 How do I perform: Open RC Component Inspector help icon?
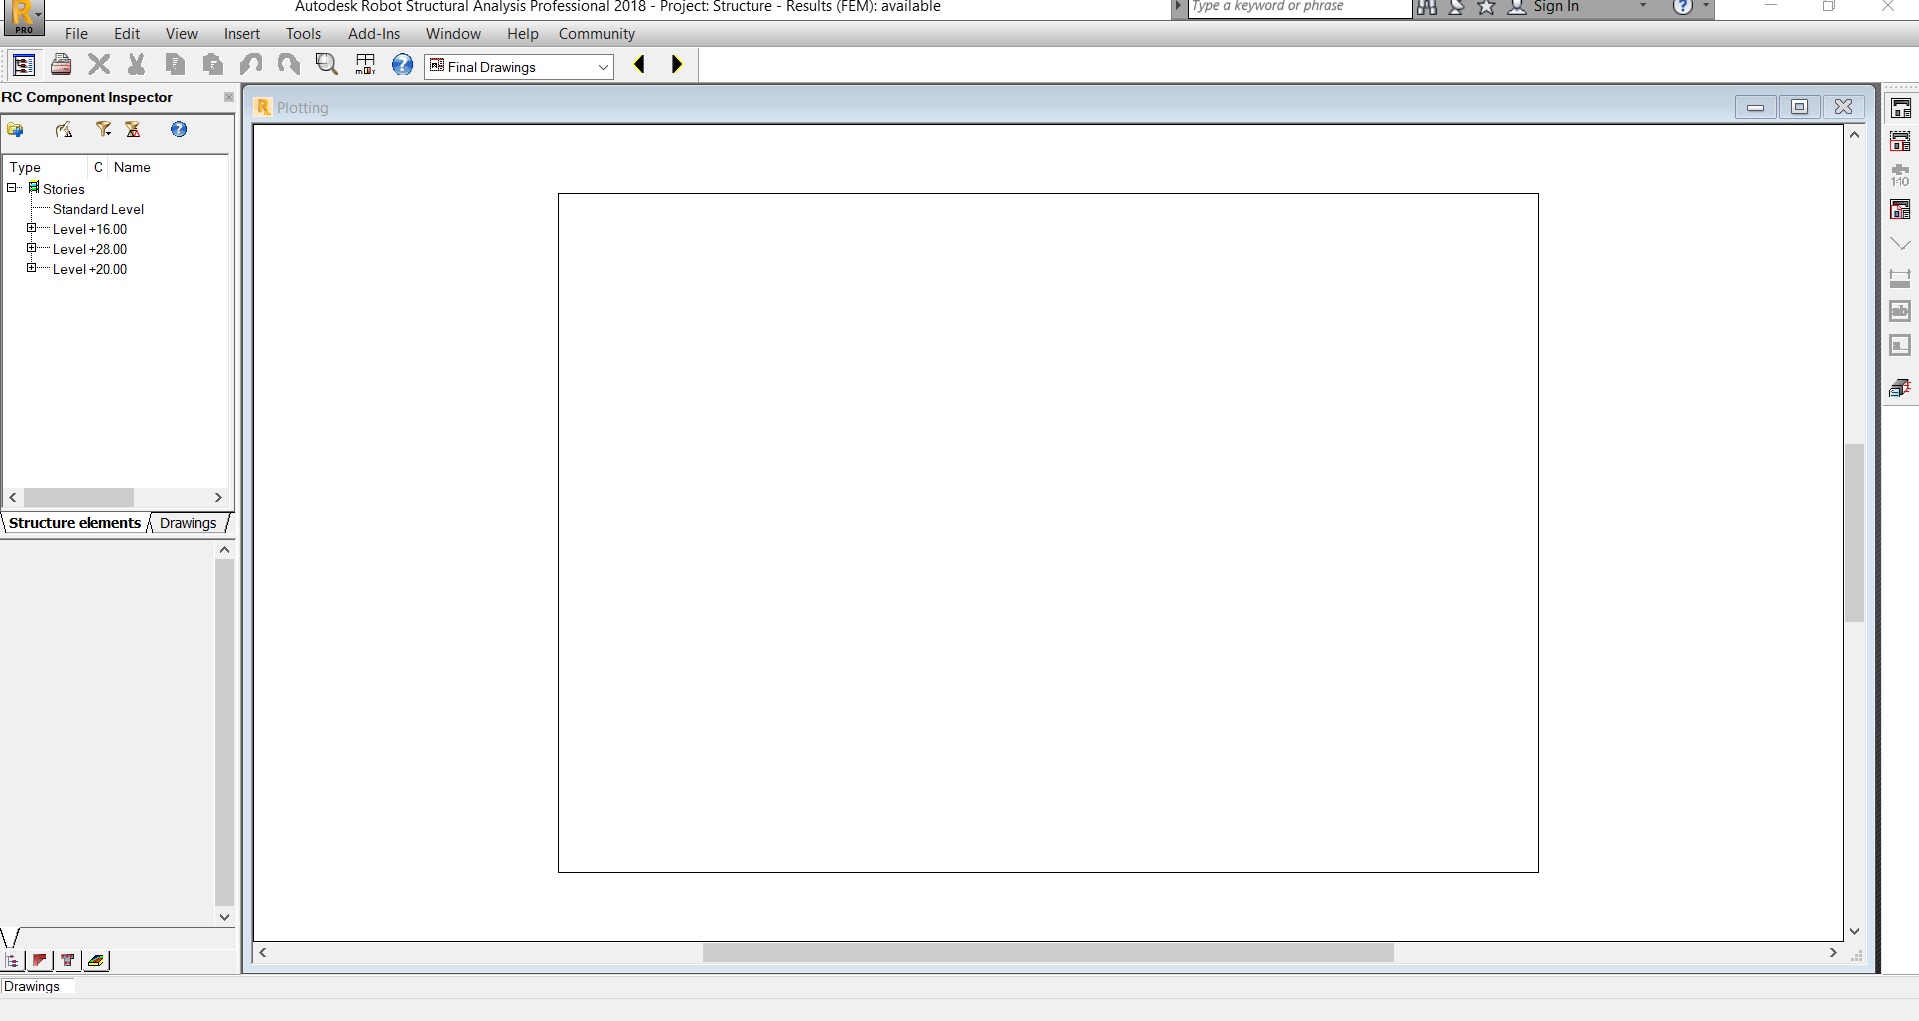coord(179,129)
